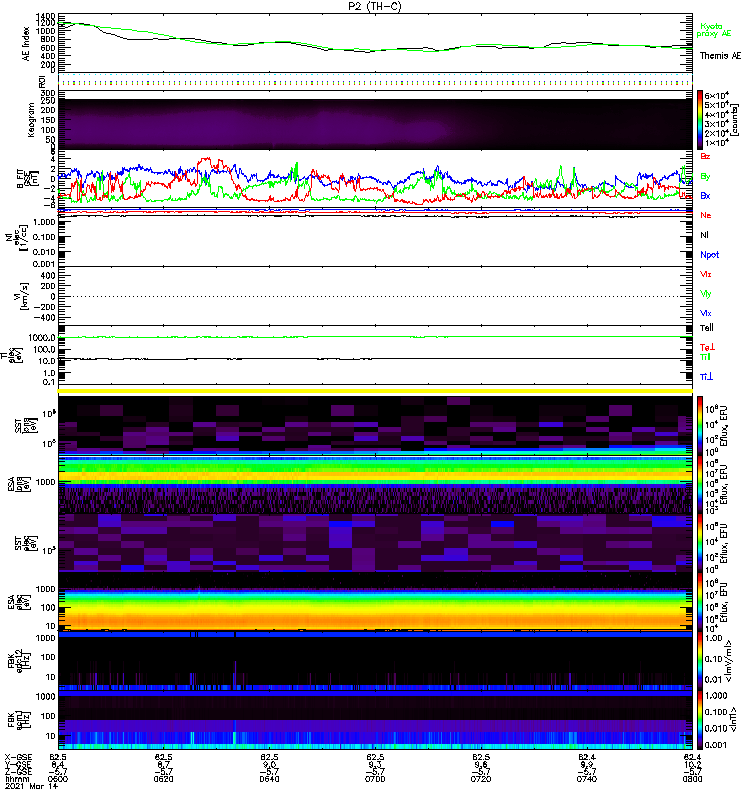Select the blue Bx legend label
Screen dimensions: 750x800
click(x=705, y=195)
